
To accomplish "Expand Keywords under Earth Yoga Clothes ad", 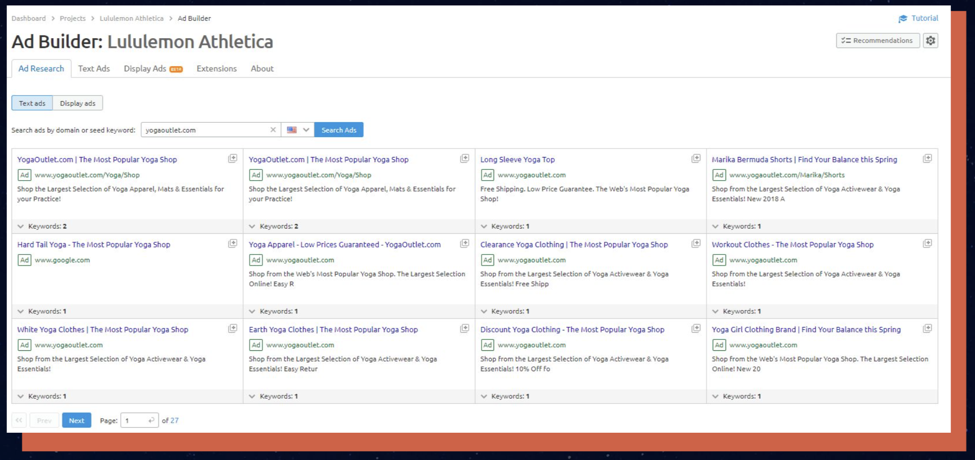I will point(274,396).
